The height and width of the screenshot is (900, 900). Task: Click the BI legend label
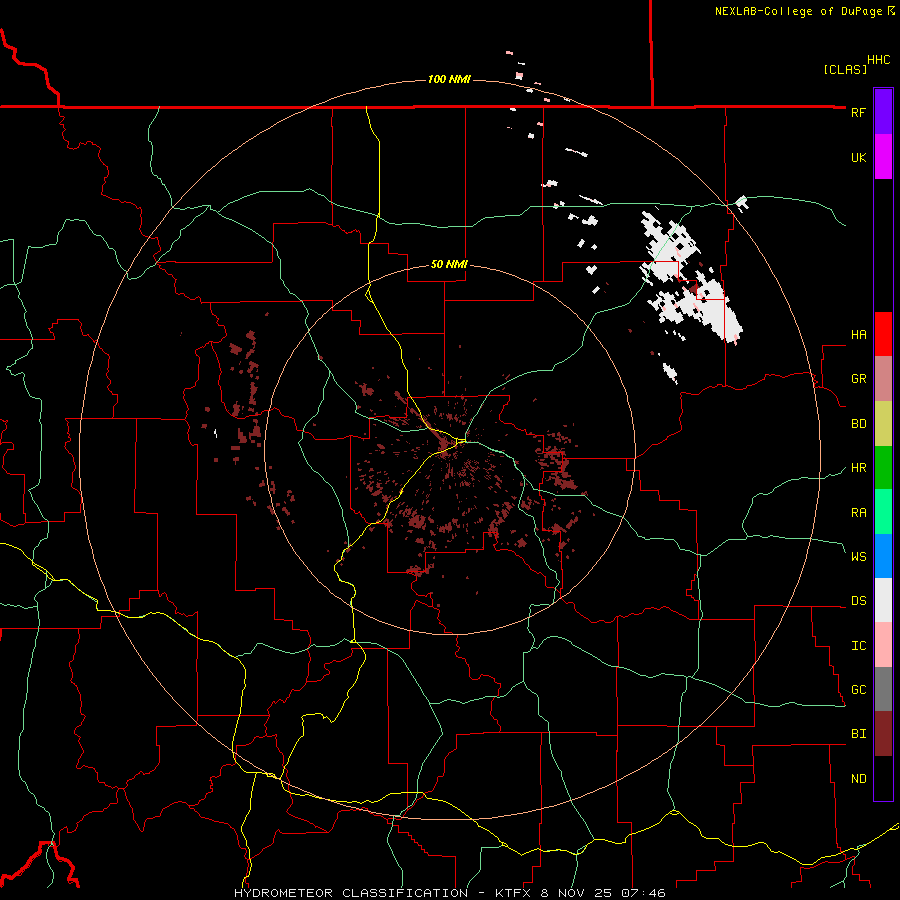pos(858,734)
